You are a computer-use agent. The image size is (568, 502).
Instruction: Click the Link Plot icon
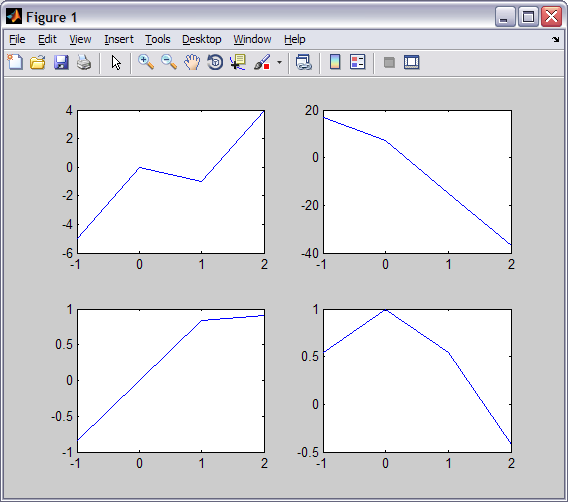pos(304,62)
